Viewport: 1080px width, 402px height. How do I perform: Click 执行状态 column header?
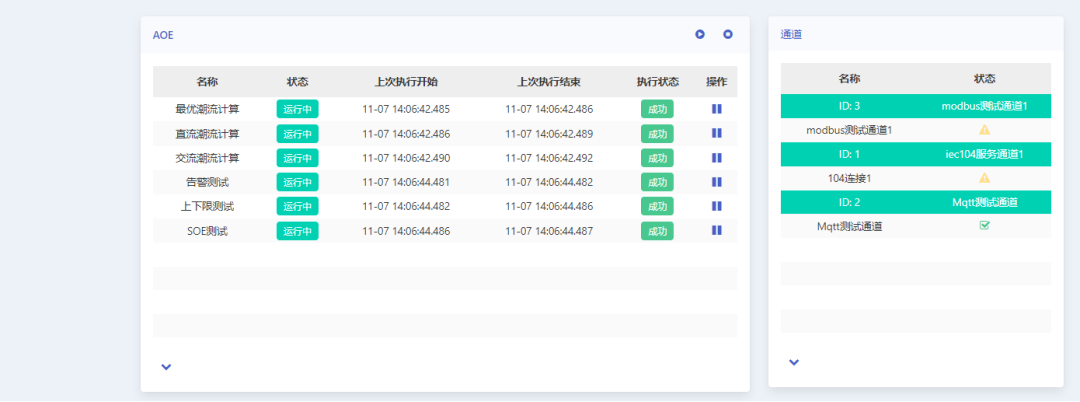click(658, 82)
